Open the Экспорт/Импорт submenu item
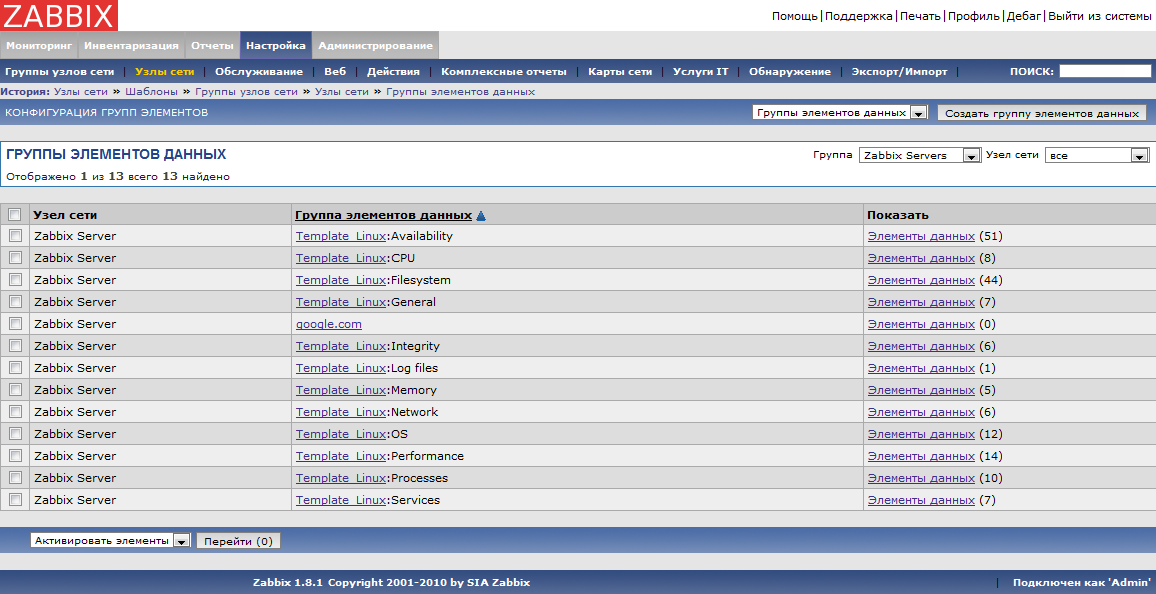The image size is (1156, 594). 899,71
